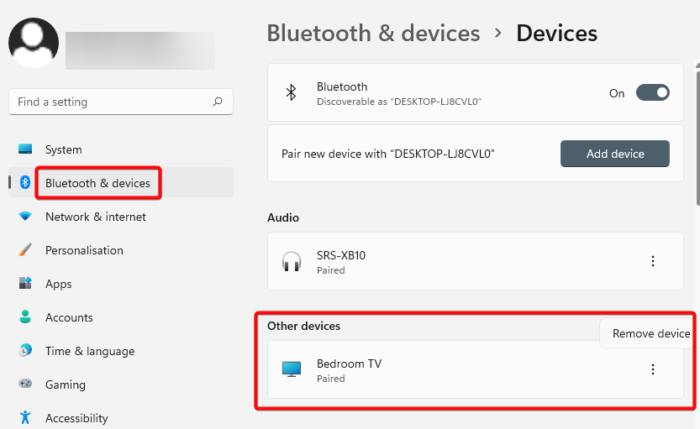Click the Find a setting search box
Image resolution: width=700 pixels, height=429 pixels.
[110, 102]
